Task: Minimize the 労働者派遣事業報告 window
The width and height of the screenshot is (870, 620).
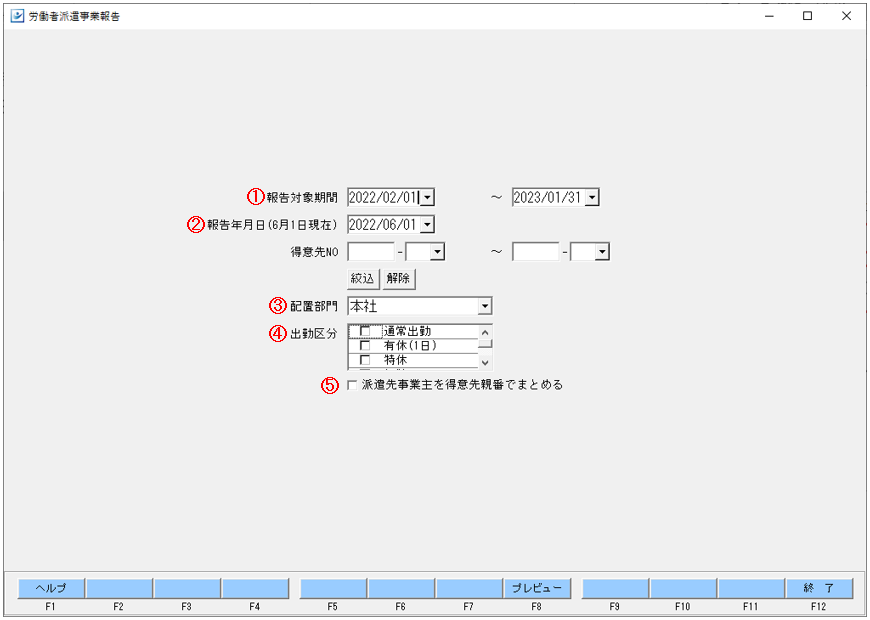Action: pyautogui.click(x=769, y=16)
